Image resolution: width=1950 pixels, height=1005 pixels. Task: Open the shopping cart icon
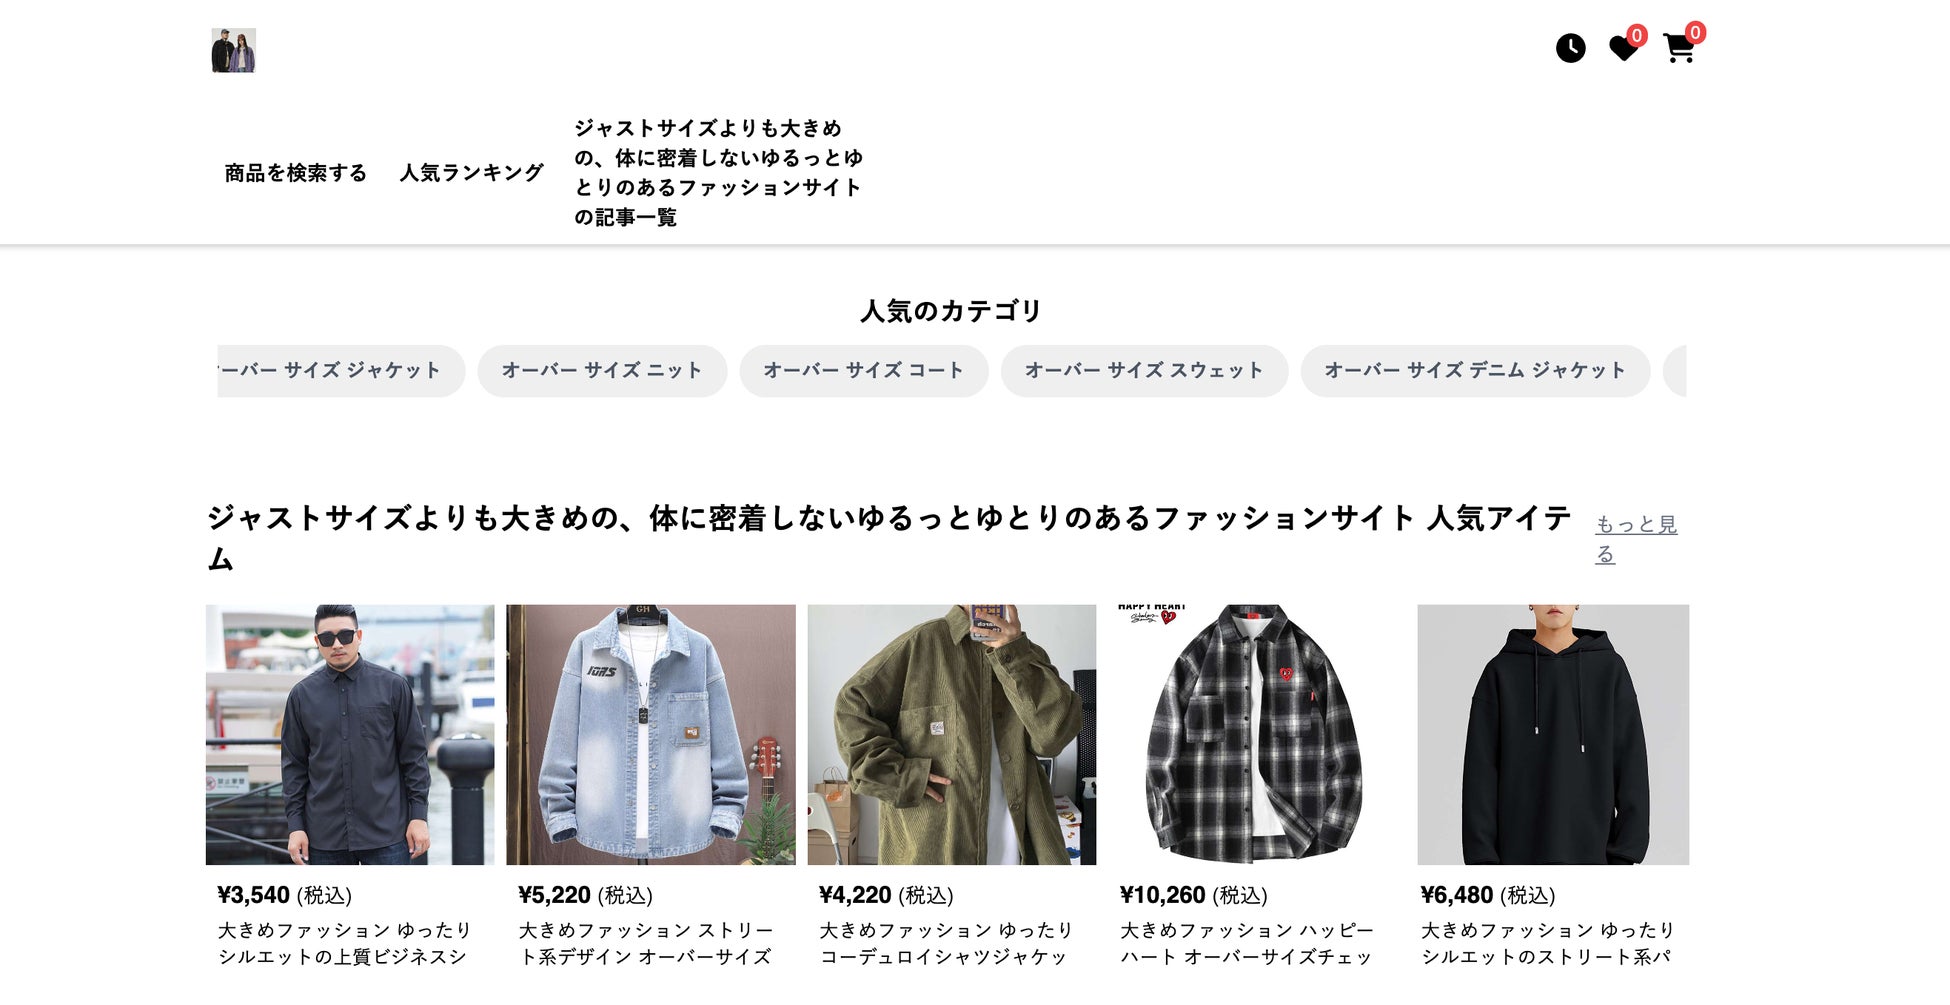tap(1679, 48)
